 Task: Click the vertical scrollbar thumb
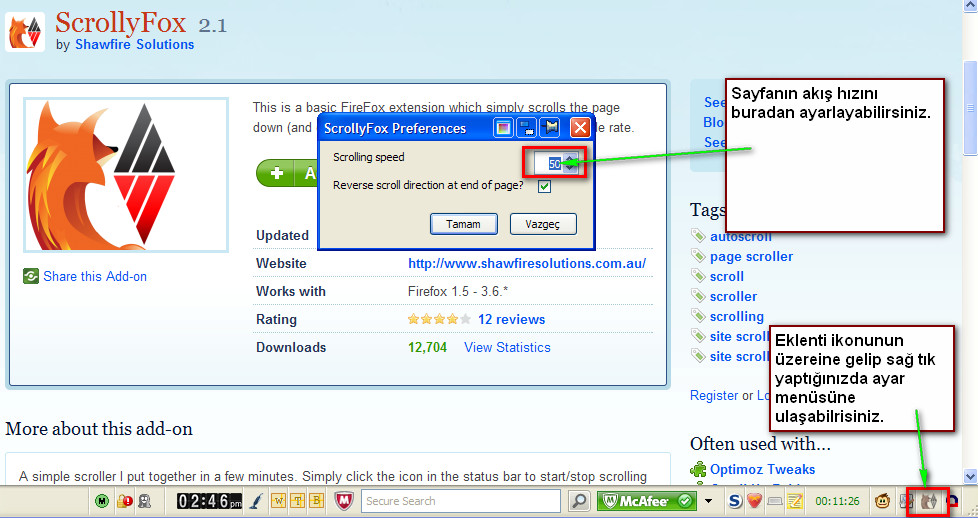[969, 107]
